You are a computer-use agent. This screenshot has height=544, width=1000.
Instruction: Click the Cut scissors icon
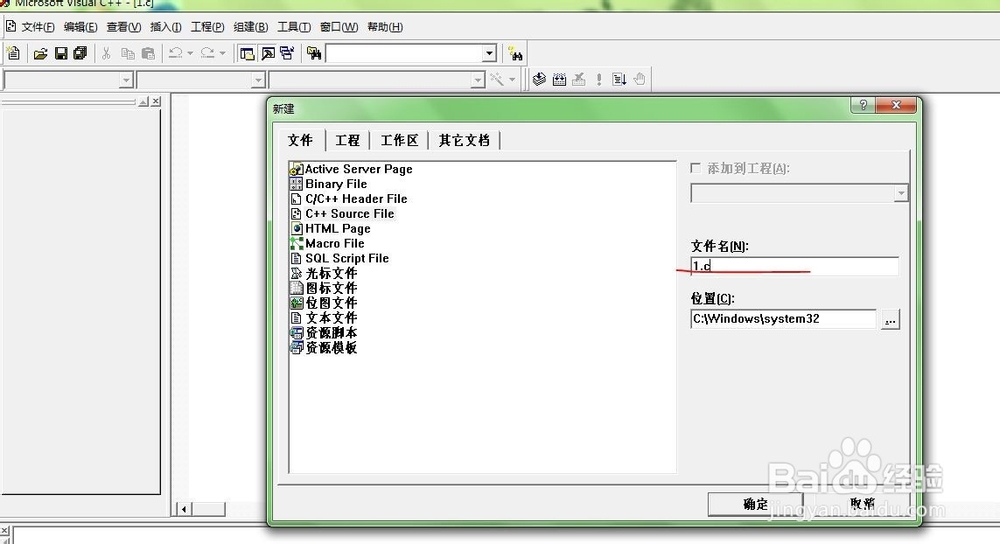pos(107,54)
